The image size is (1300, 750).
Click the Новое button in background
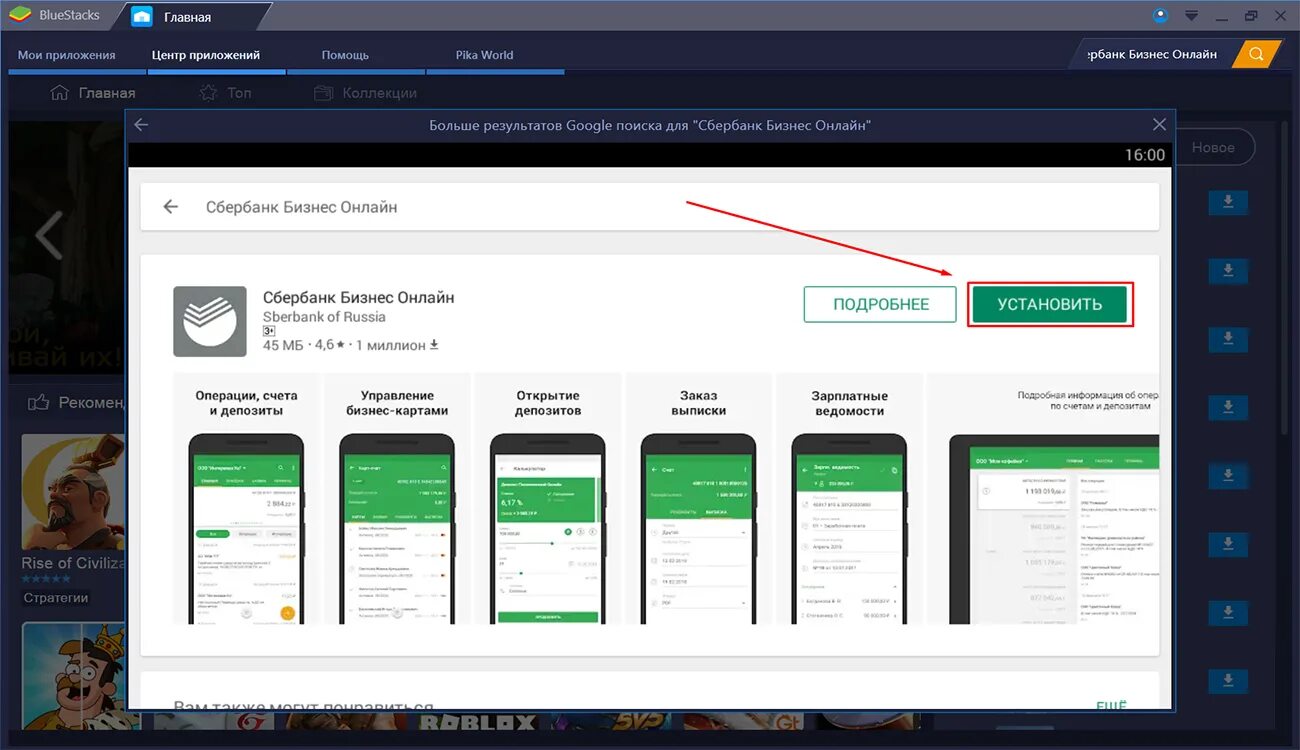click(1213, 147)
